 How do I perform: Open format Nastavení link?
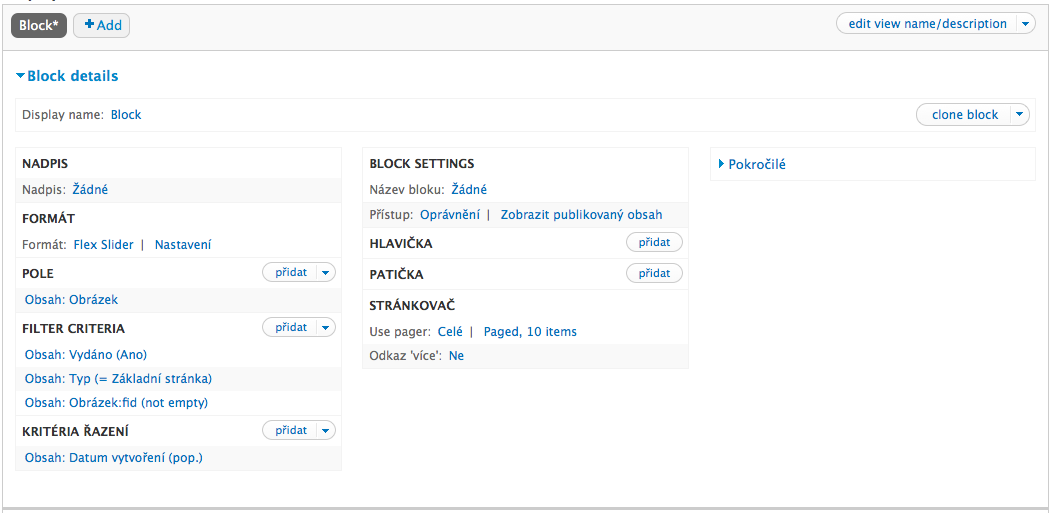[183, 245]
